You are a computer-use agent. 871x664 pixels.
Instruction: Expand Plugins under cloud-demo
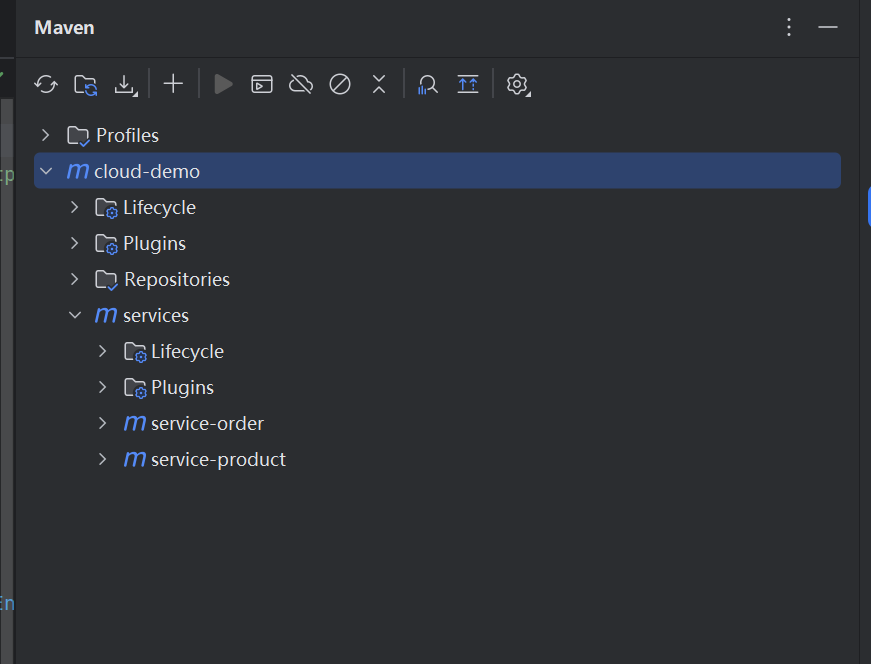tap(74, 243)
